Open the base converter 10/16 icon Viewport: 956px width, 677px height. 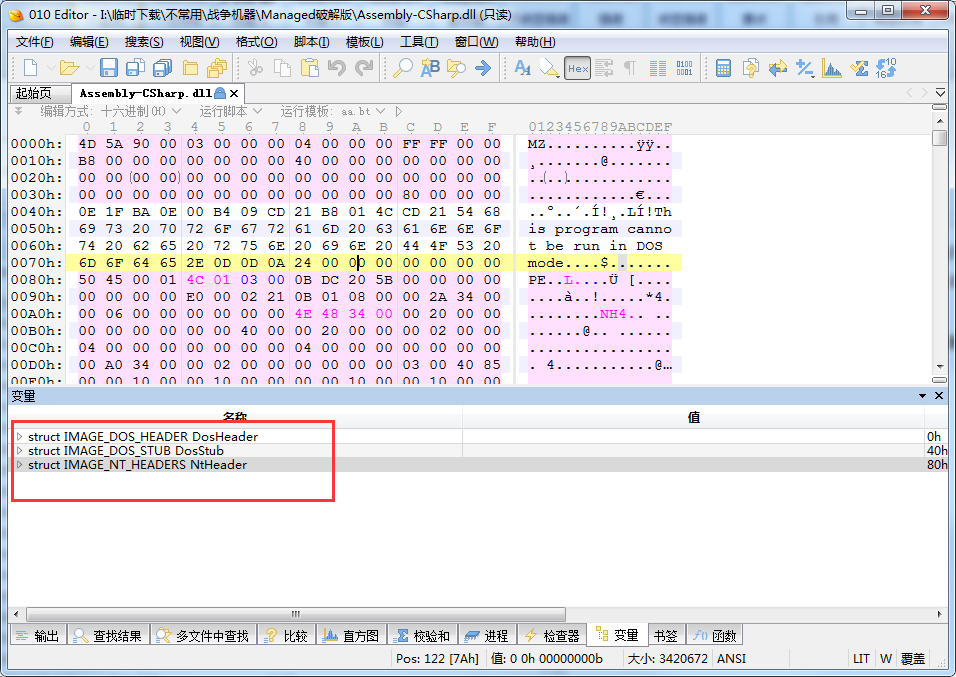pyautogui.click(x=886, y=68)
